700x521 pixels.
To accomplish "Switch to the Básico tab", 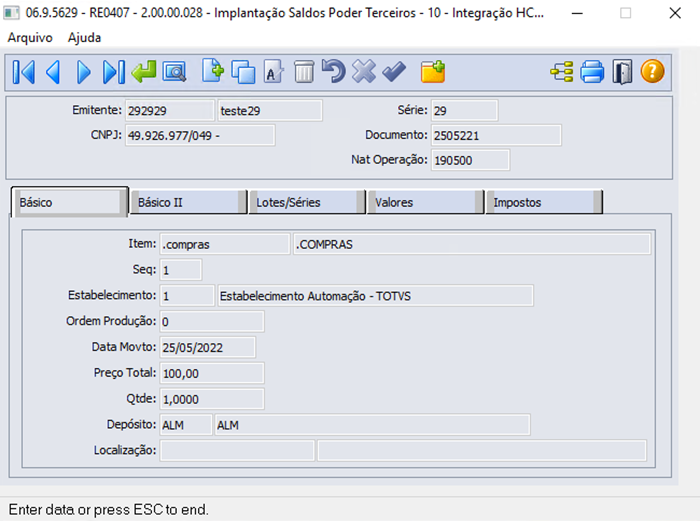I will tap(69, 202).
